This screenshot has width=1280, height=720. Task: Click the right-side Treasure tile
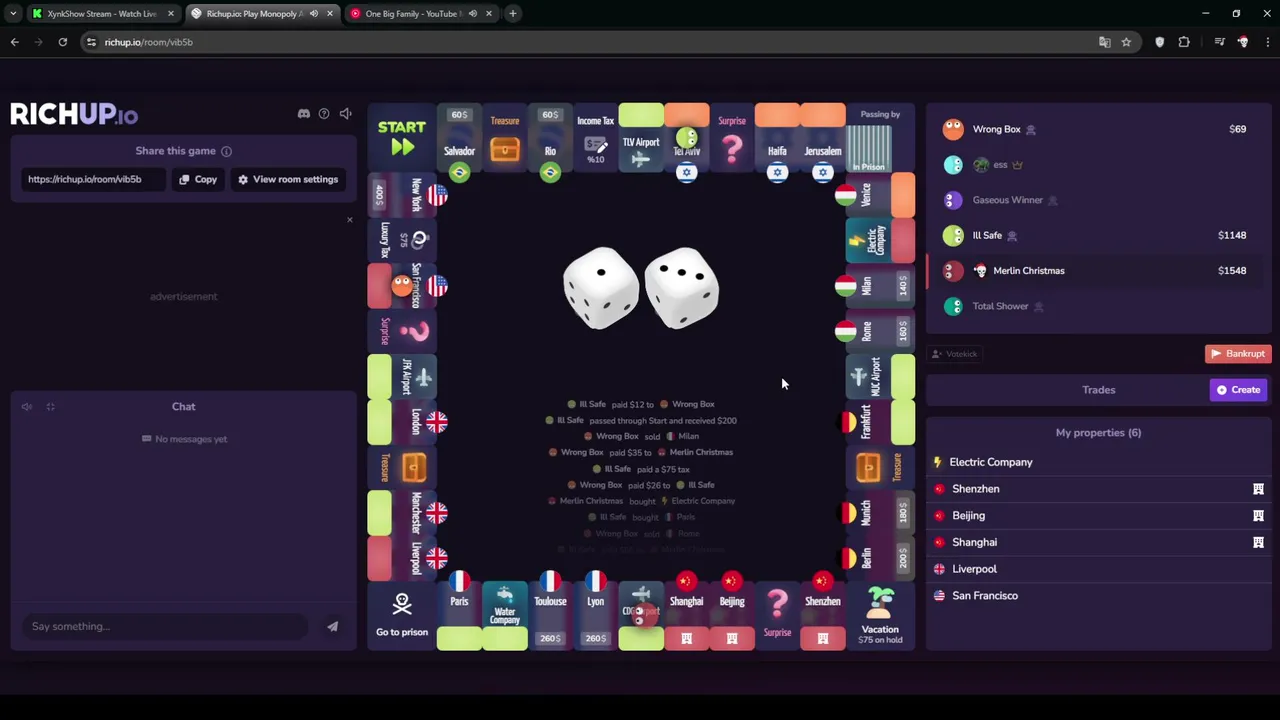(880, 467)
